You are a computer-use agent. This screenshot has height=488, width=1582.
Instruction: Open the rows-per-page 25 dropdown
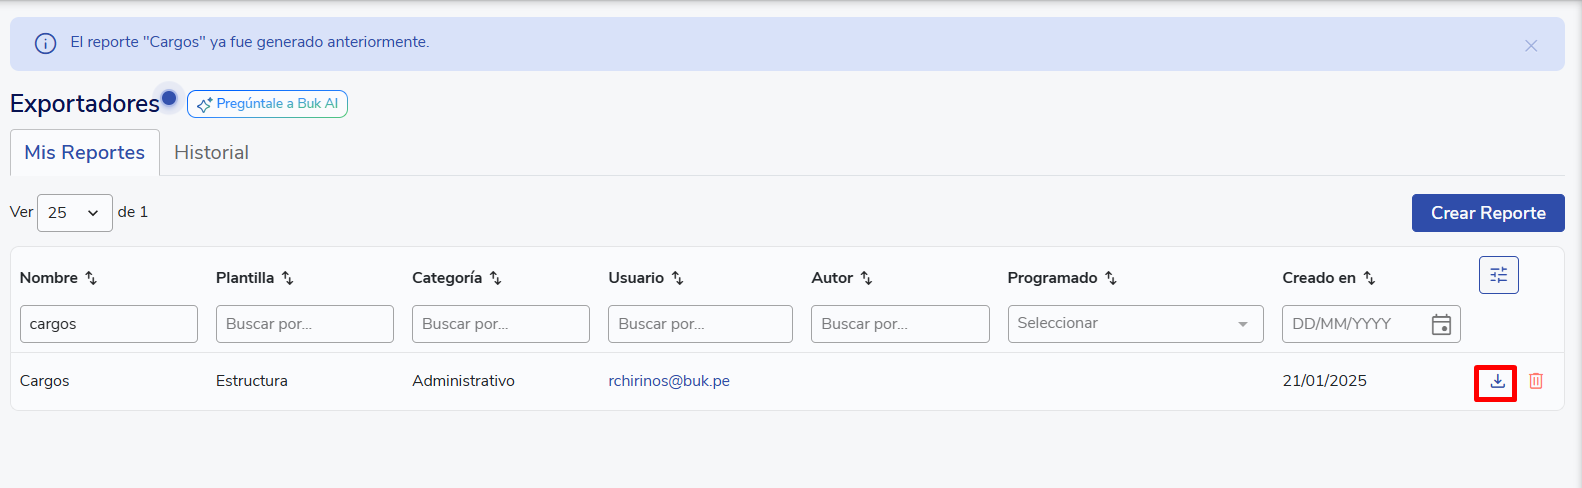74,213
